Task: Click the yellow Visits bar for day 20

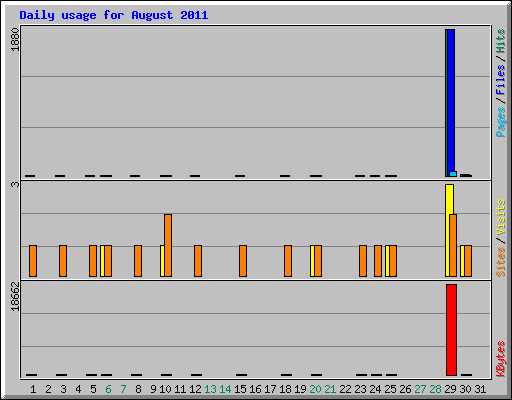Action: pos(312,261)
